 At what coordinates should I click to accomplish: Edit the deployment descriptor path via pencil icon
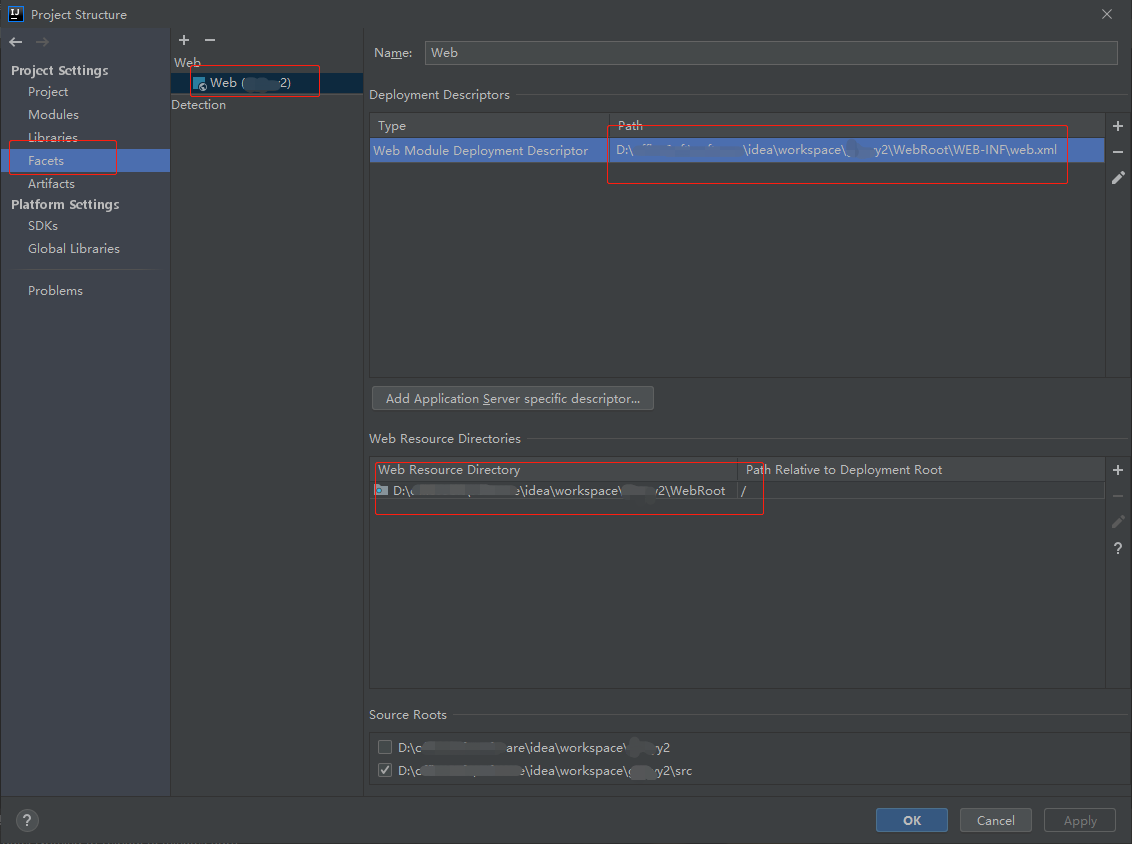tap(1117, 177)
